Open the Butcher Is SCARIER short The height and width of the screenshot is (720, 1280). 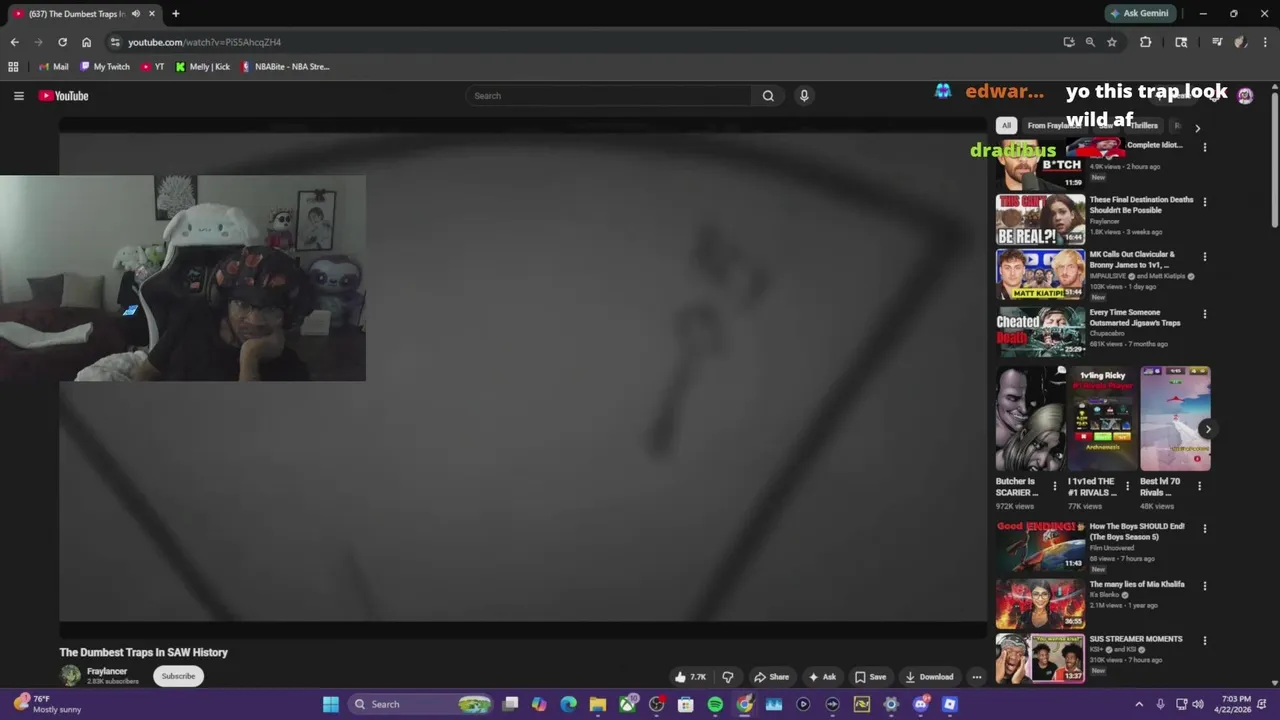point(1030,418)
